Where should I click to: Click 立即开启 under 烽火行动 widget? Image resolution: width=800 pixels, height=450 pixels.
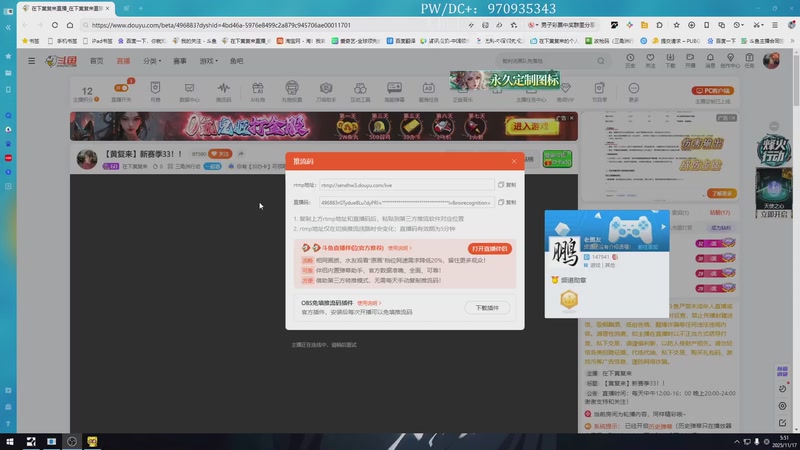click(774, 214)
